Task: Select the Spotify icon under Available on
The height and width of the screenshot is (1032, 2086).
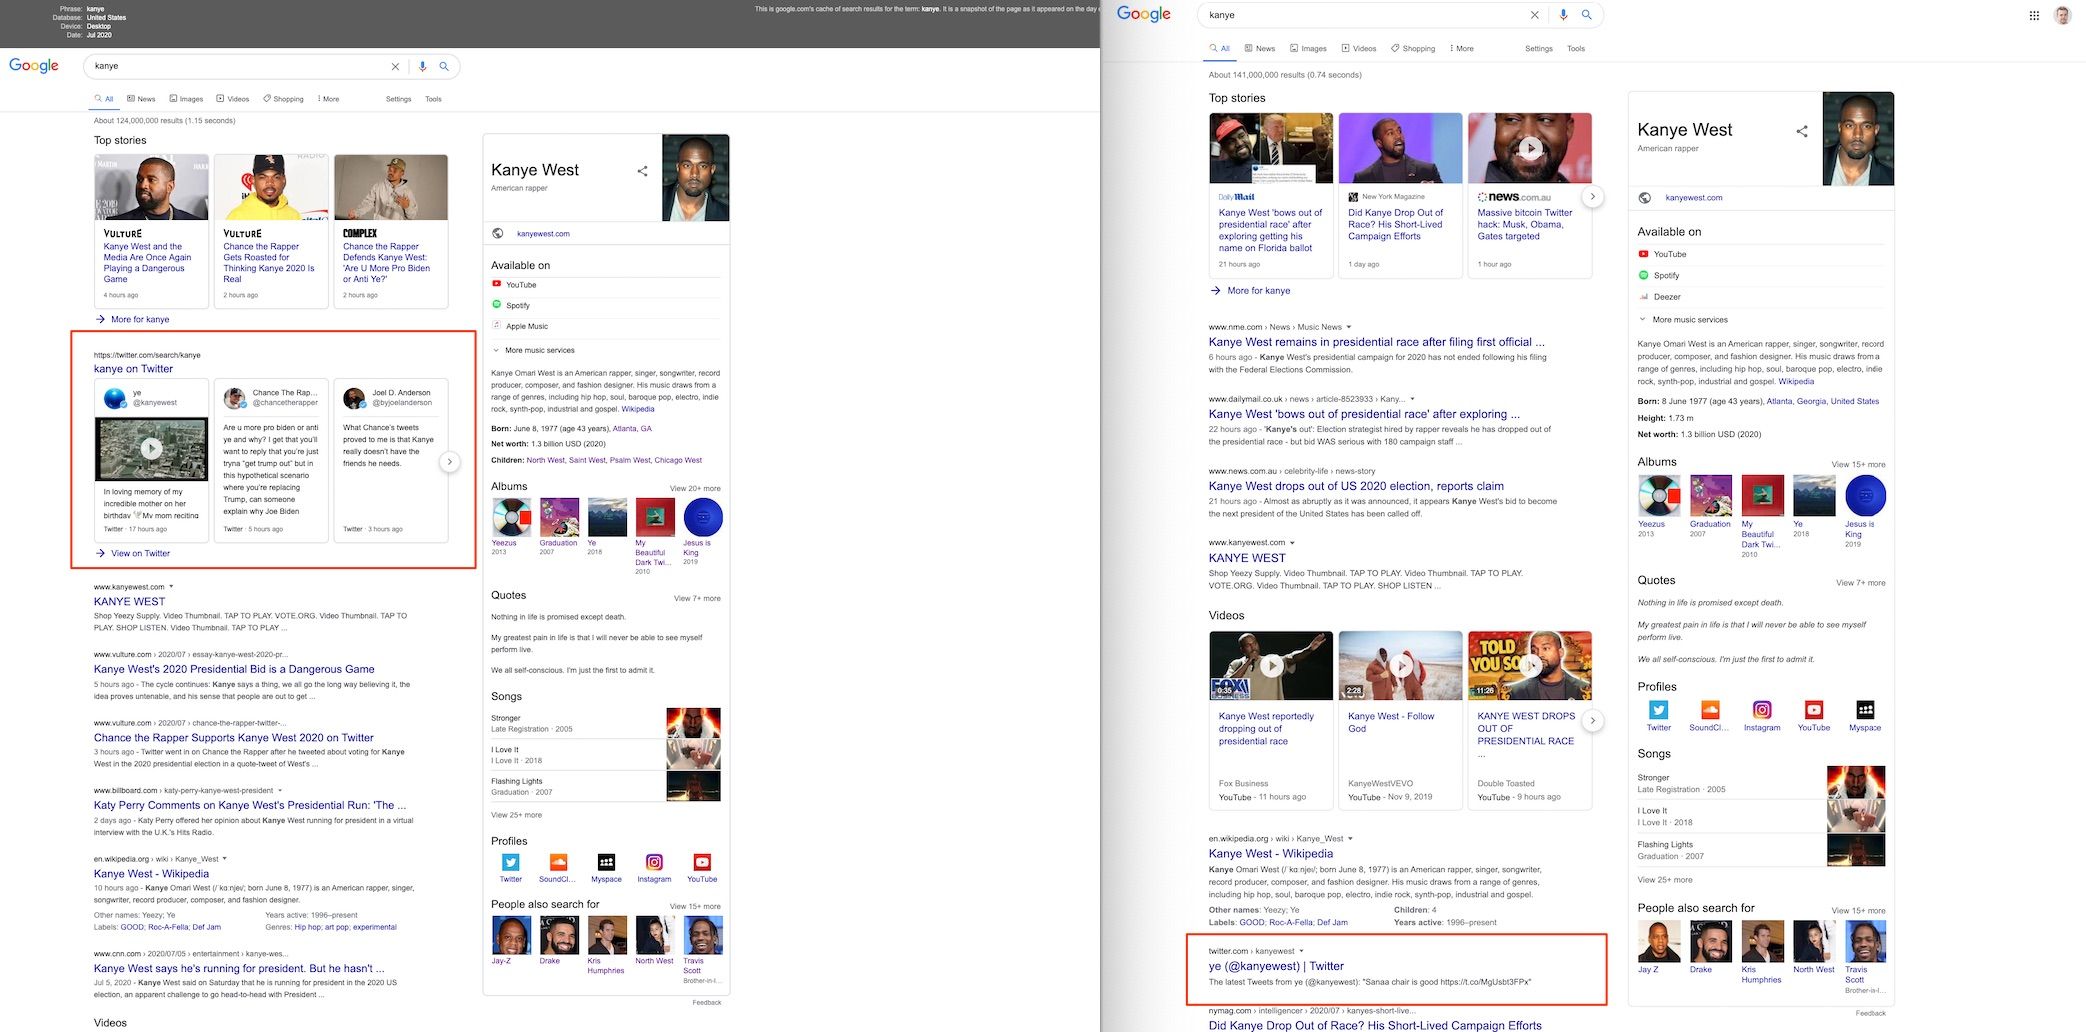Action: (1644, 275)
